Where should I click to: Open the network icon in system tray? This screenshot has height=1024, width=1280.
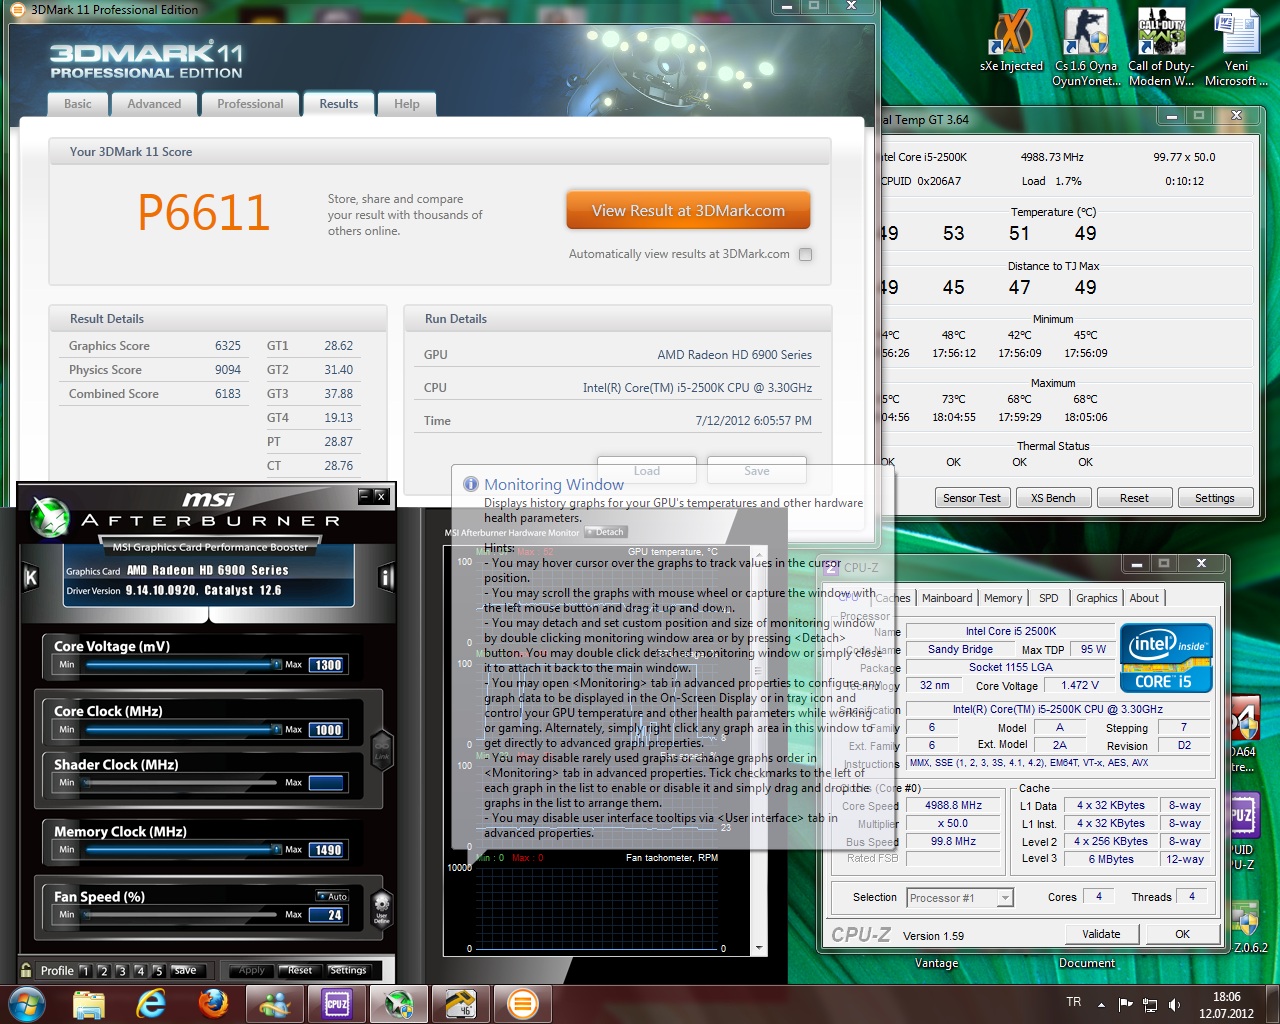(x=1150, y=1004)
